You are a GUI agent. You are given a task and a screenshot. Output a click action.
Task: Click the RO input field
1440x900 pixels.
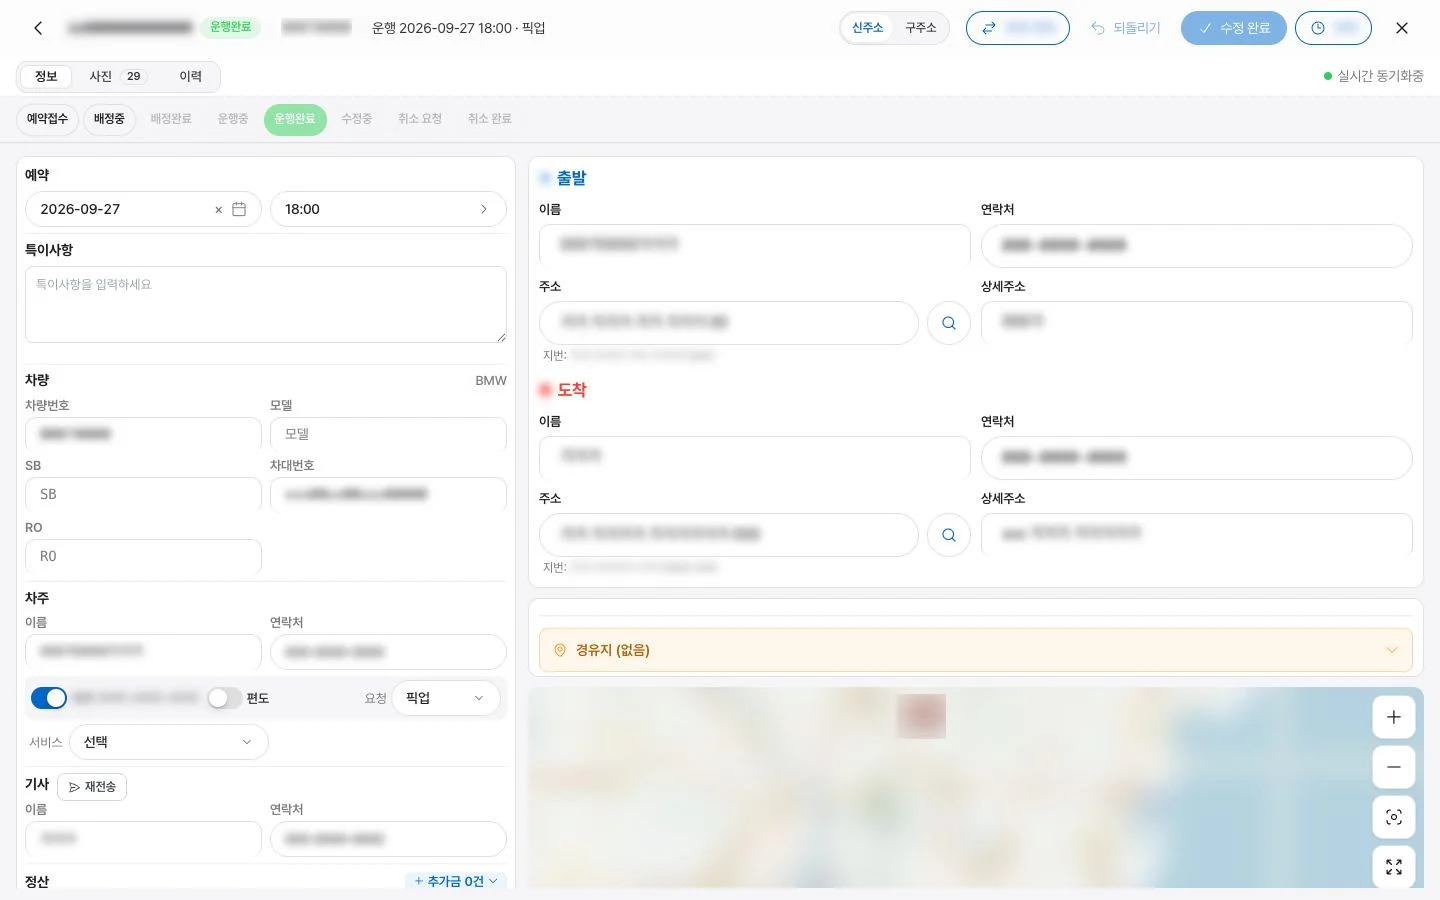click(x=143, y=556)
